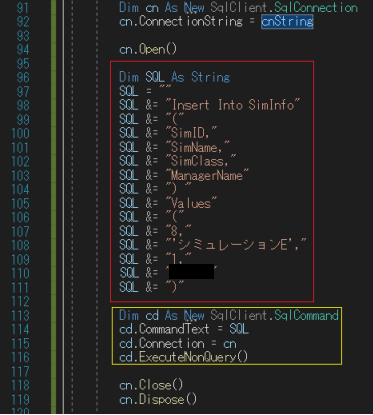Click the "Insert Into SimInfo" string

point(233,105)
